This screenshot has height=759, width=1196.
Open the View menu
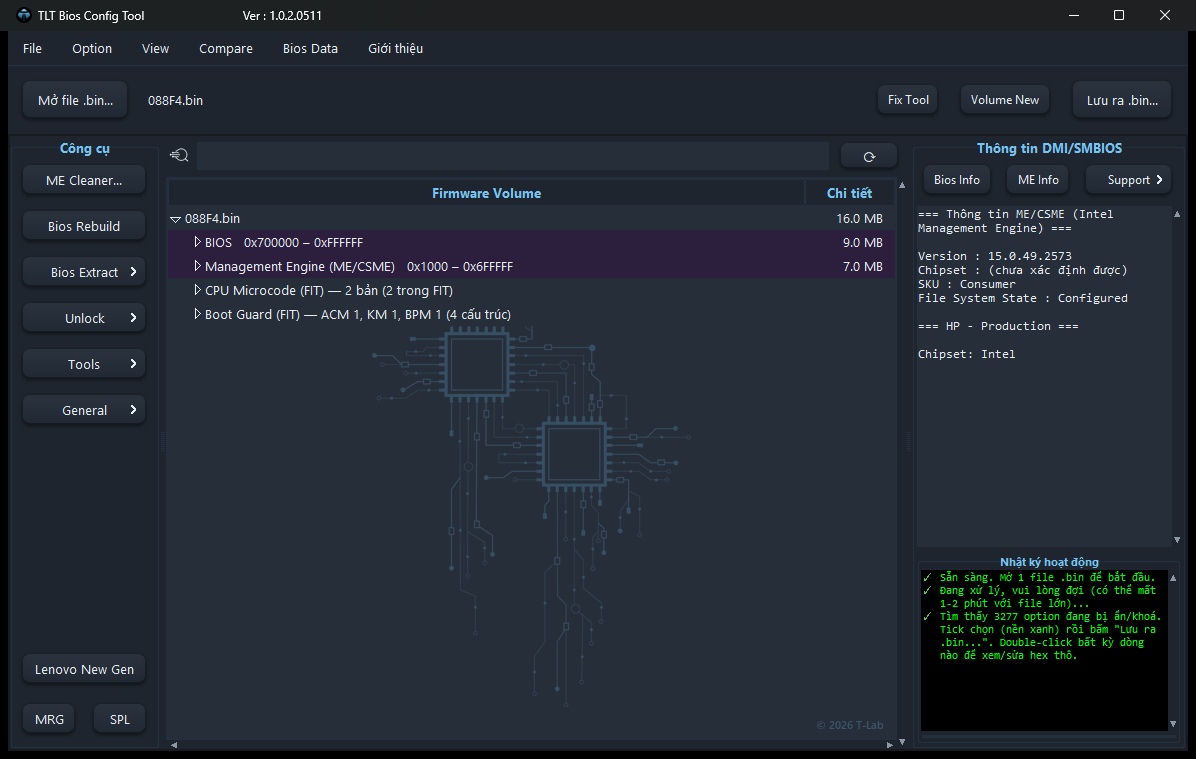tap(156, 48)
